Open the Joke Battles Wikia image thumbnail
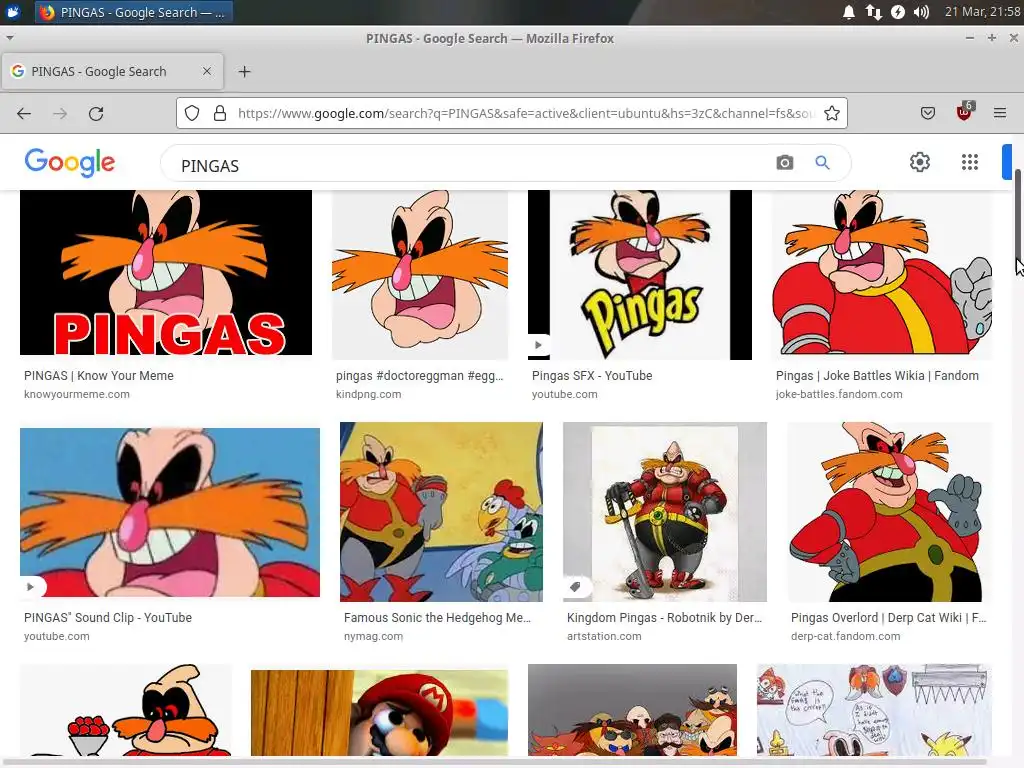Viewport: 1024px width, 768px height. point(882,274)
